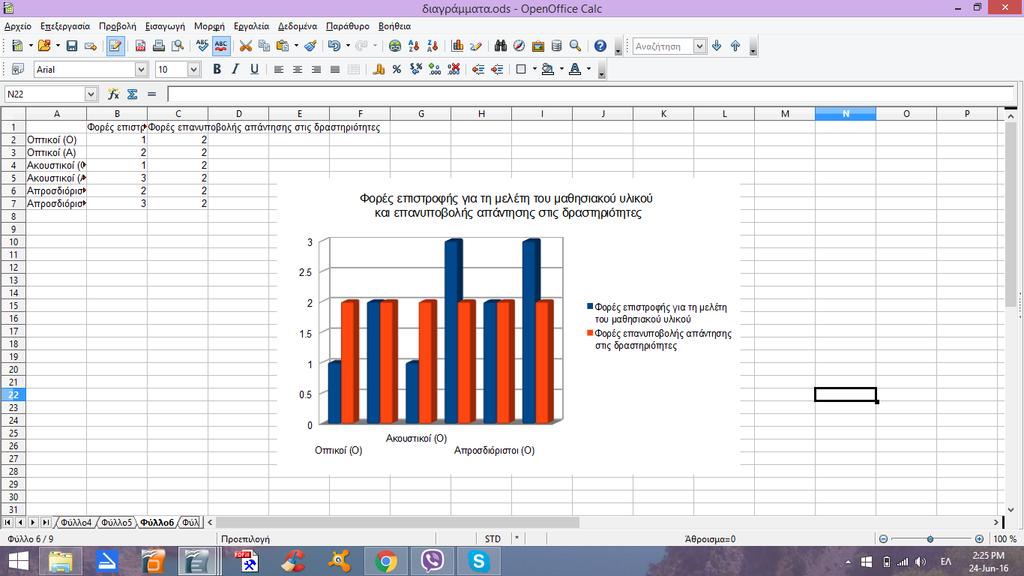The height and width of the screenshot is (576, 1024).
Task: Open Data Sources cylinder icon
Action: pyautogui.click(x=556, y=46)
